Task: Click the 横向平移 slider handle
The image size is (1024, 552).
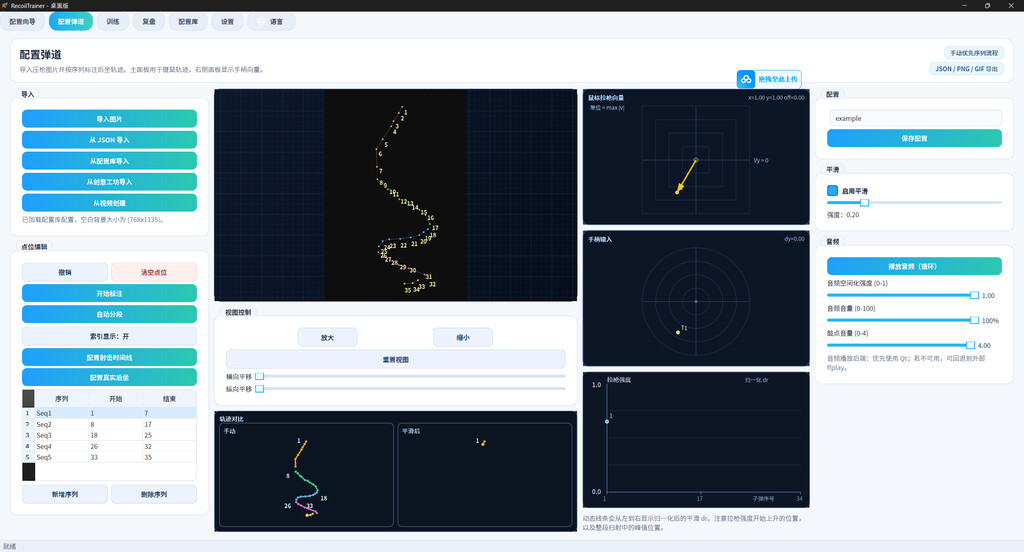Action: coord(259,376)
